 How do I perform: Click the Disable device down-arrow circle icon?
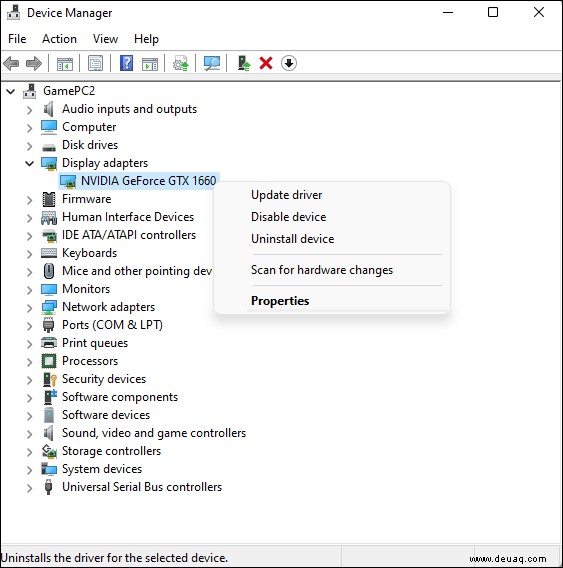[289, 63]
